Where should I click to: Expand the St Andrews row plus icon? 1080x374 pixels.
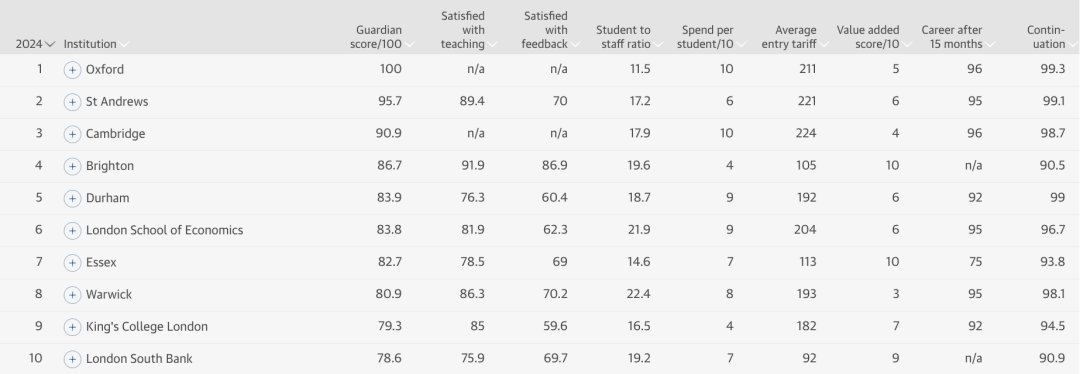click(72, 103)
